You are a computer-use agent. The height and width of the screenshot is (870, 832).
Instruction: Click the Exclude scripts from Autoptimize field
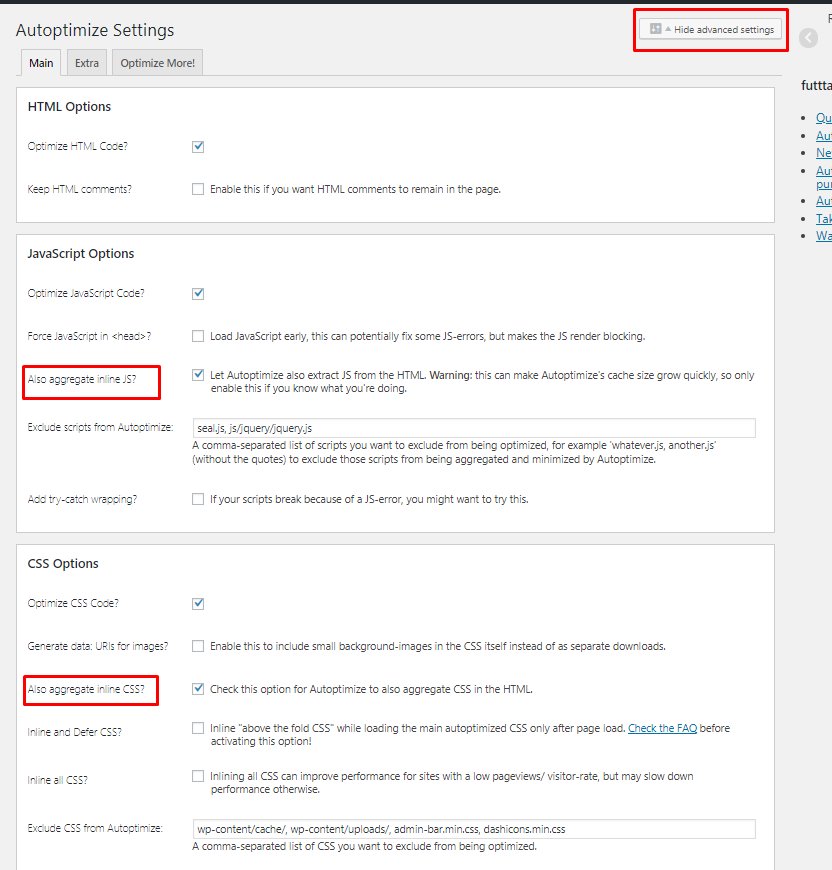474,428
